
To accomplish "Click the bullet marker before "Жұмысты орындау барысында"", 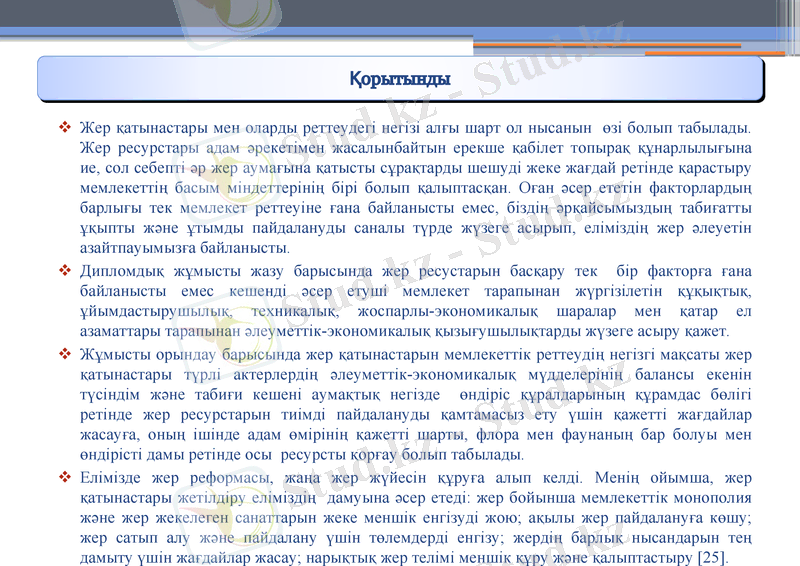I will 65,354.
